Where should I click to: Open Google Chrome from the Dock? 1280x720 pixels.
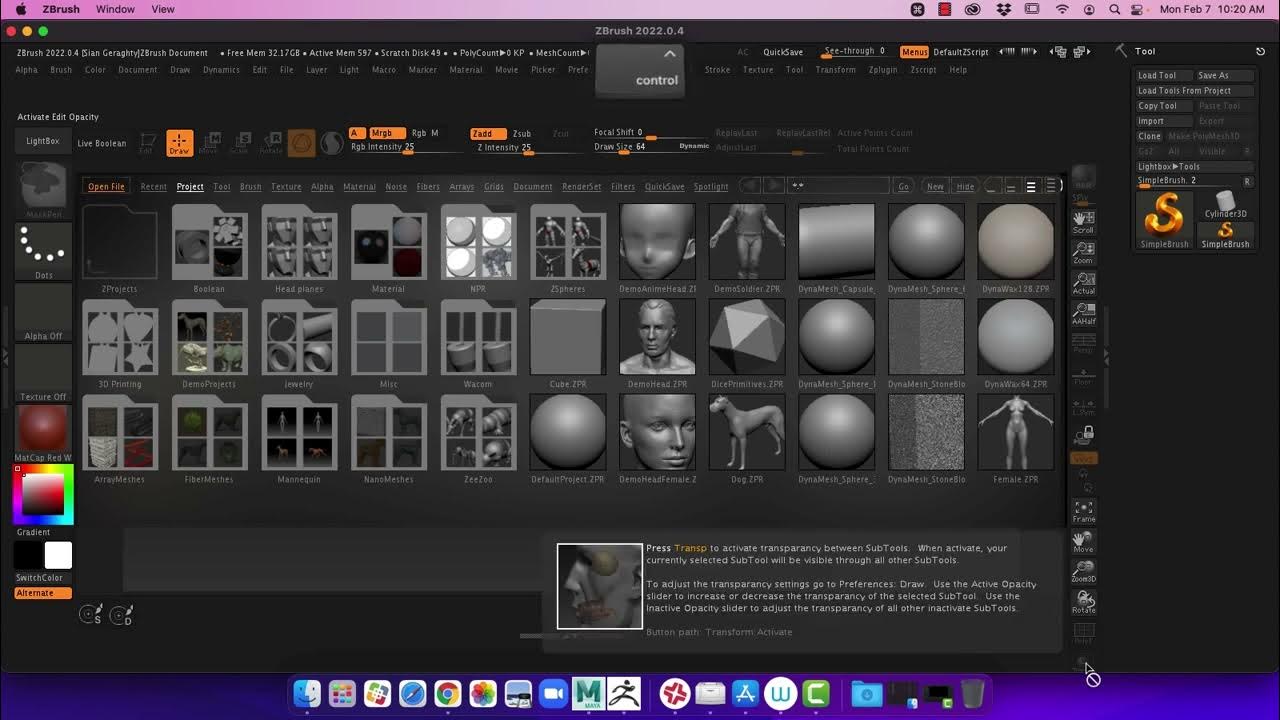tap(447, 693)
